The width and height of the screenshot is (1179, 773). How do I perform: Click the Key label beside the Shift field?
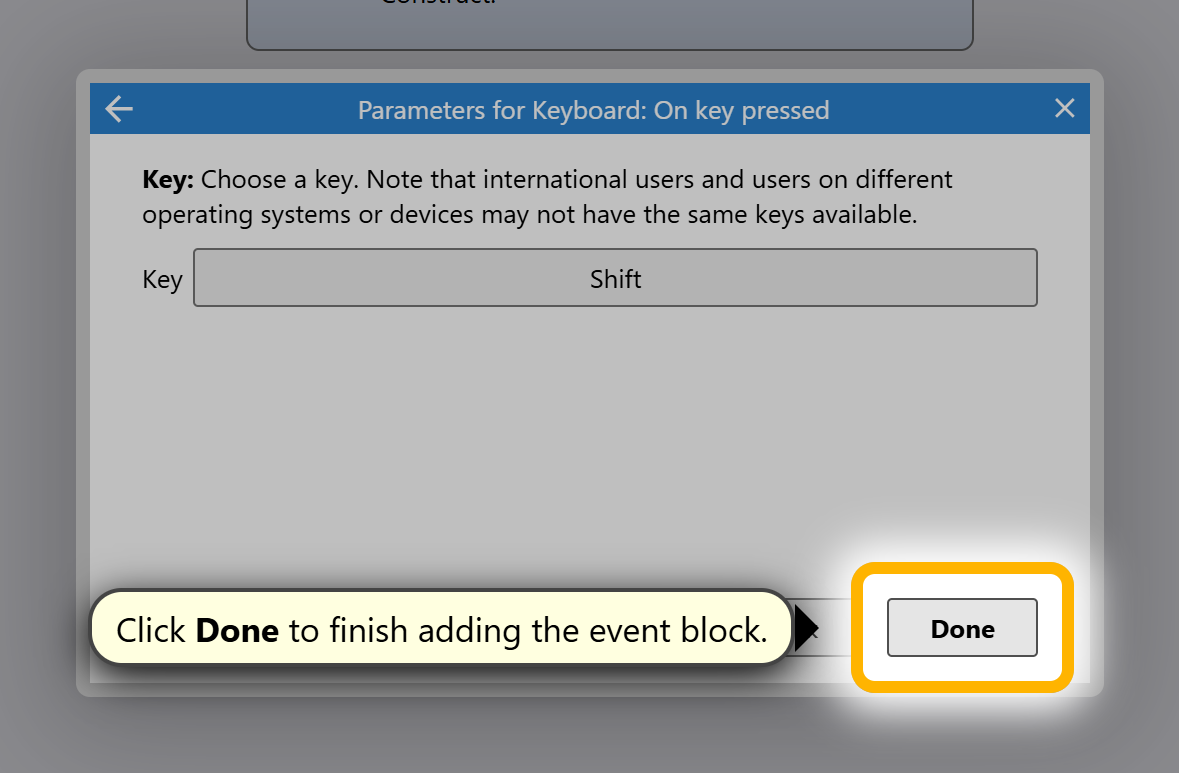tap(162, 280)
